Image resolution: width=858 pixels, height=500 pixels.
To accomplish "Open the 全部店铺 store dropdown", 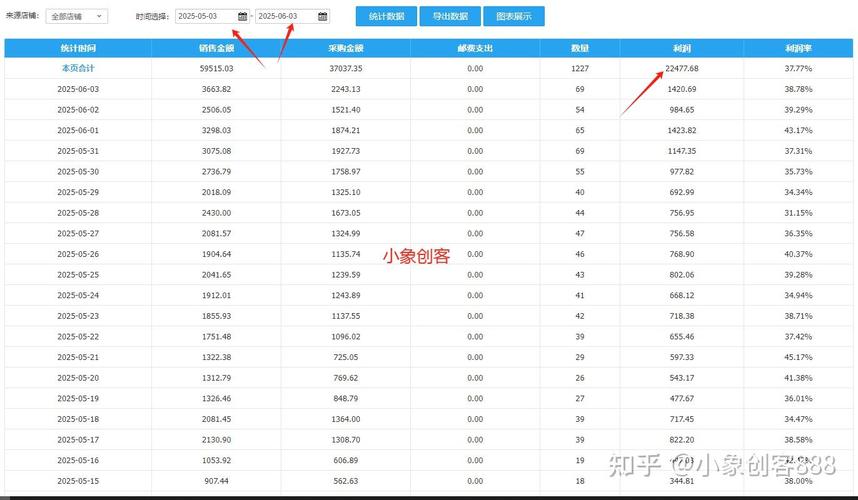I will click(77, 16).
